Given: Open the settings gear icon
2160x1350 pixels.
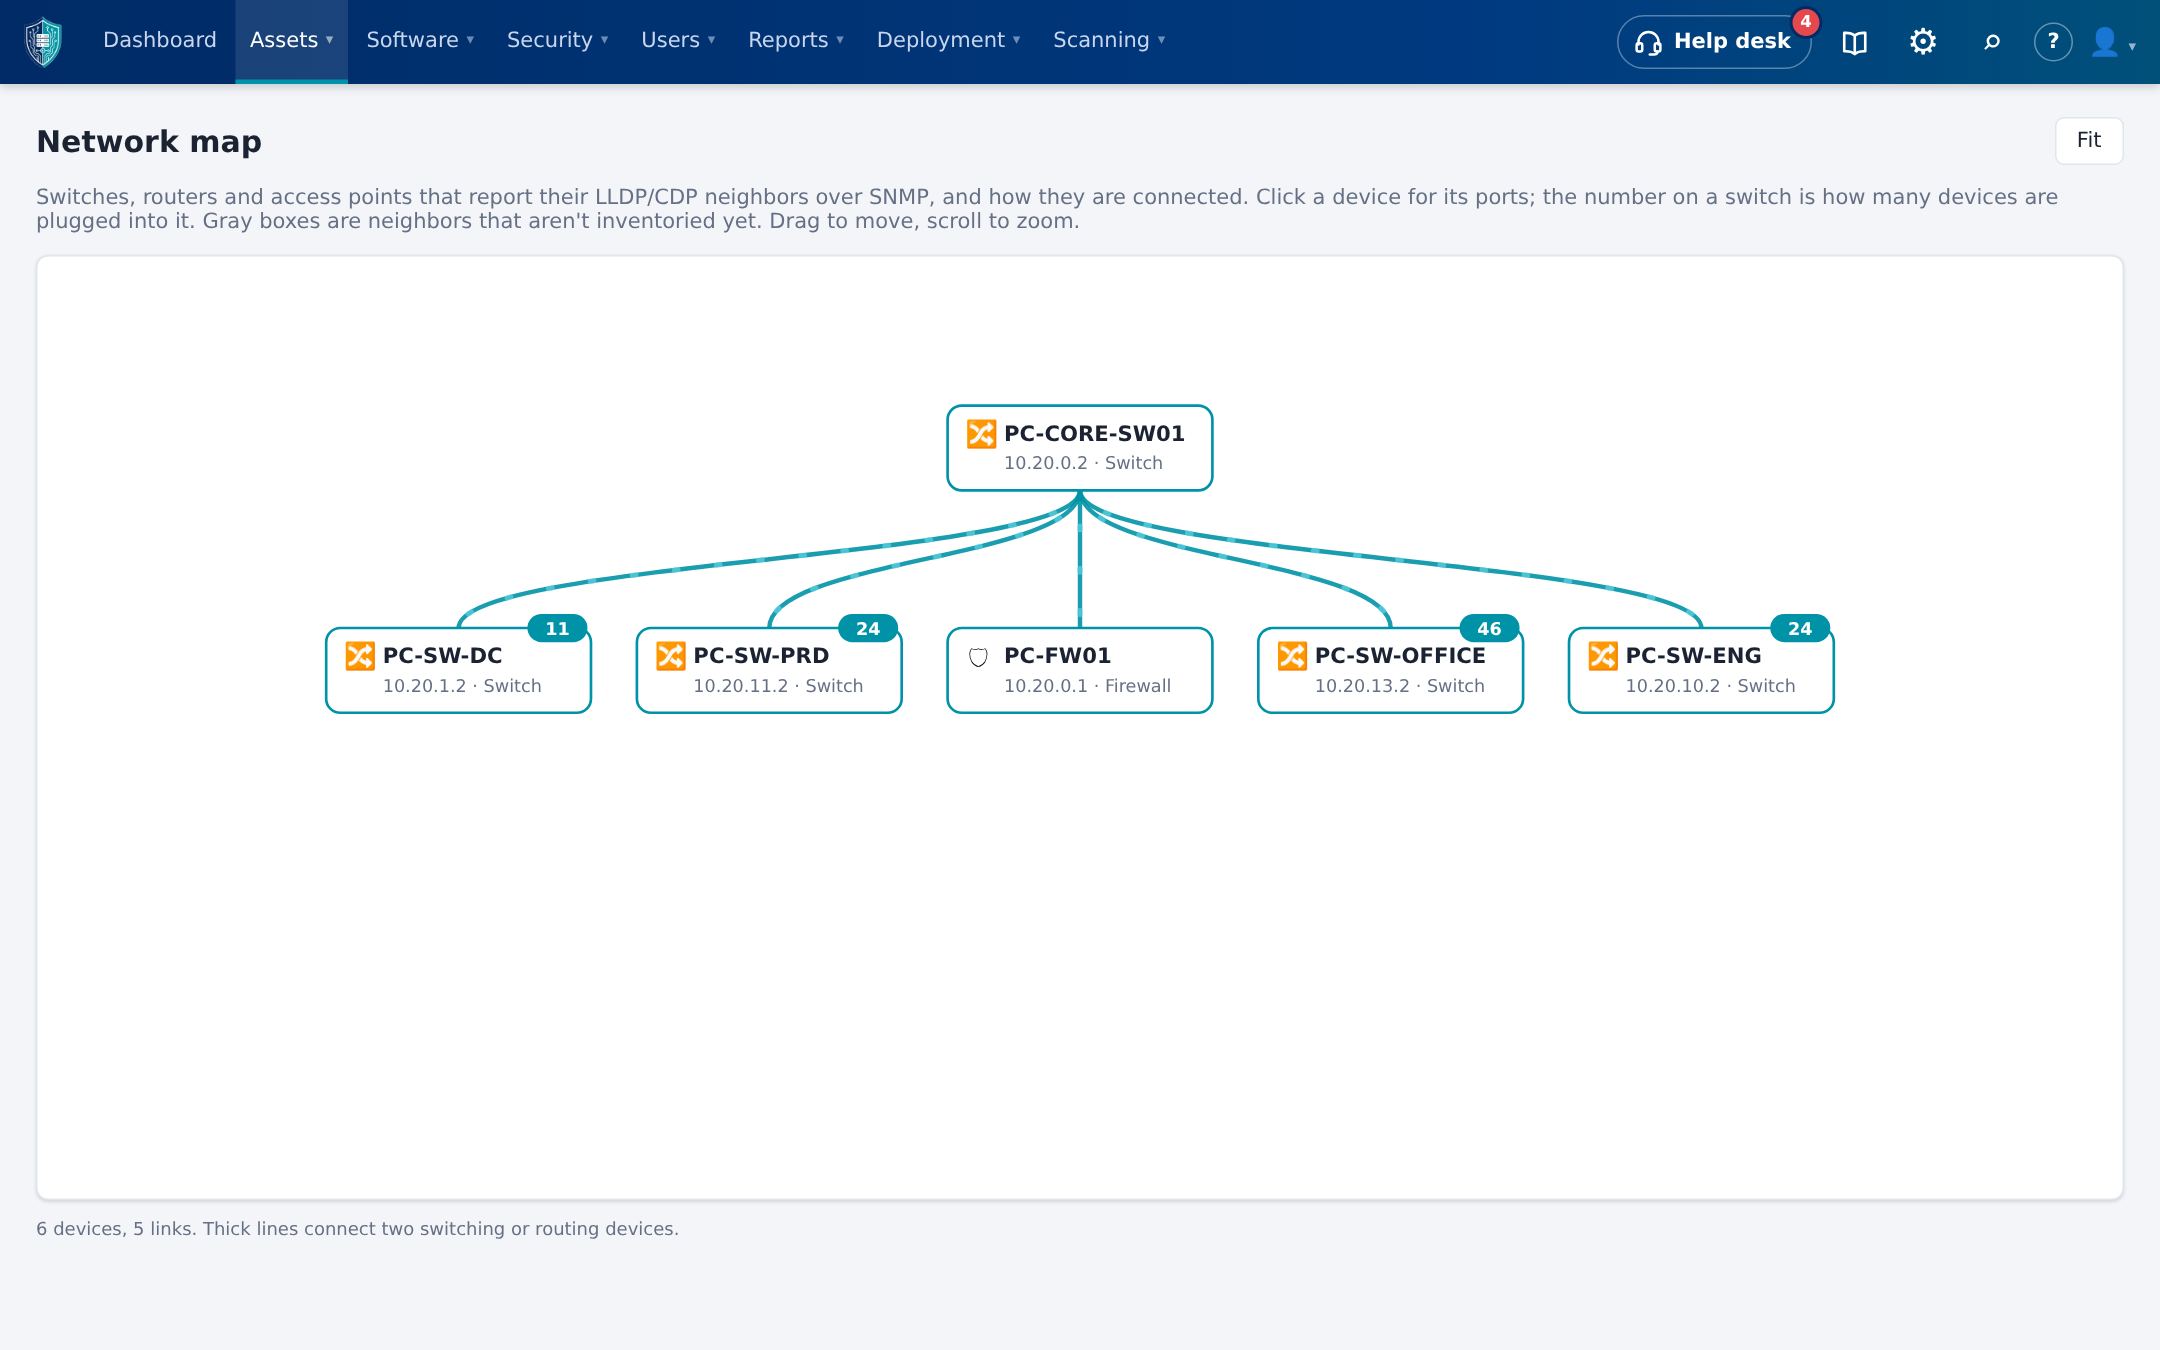Looking at the screenshot, I should coord(1922,41).
